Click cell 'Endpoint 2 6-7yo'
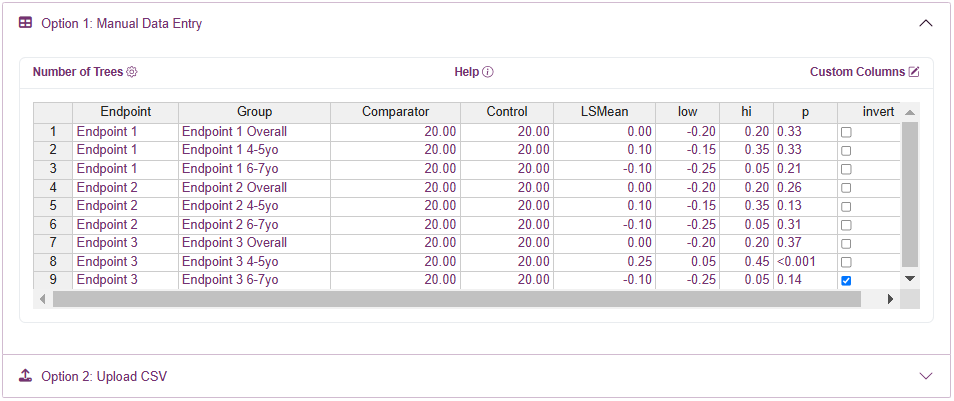Viewport: 954px width, 401px height. (x=254, y=225)
